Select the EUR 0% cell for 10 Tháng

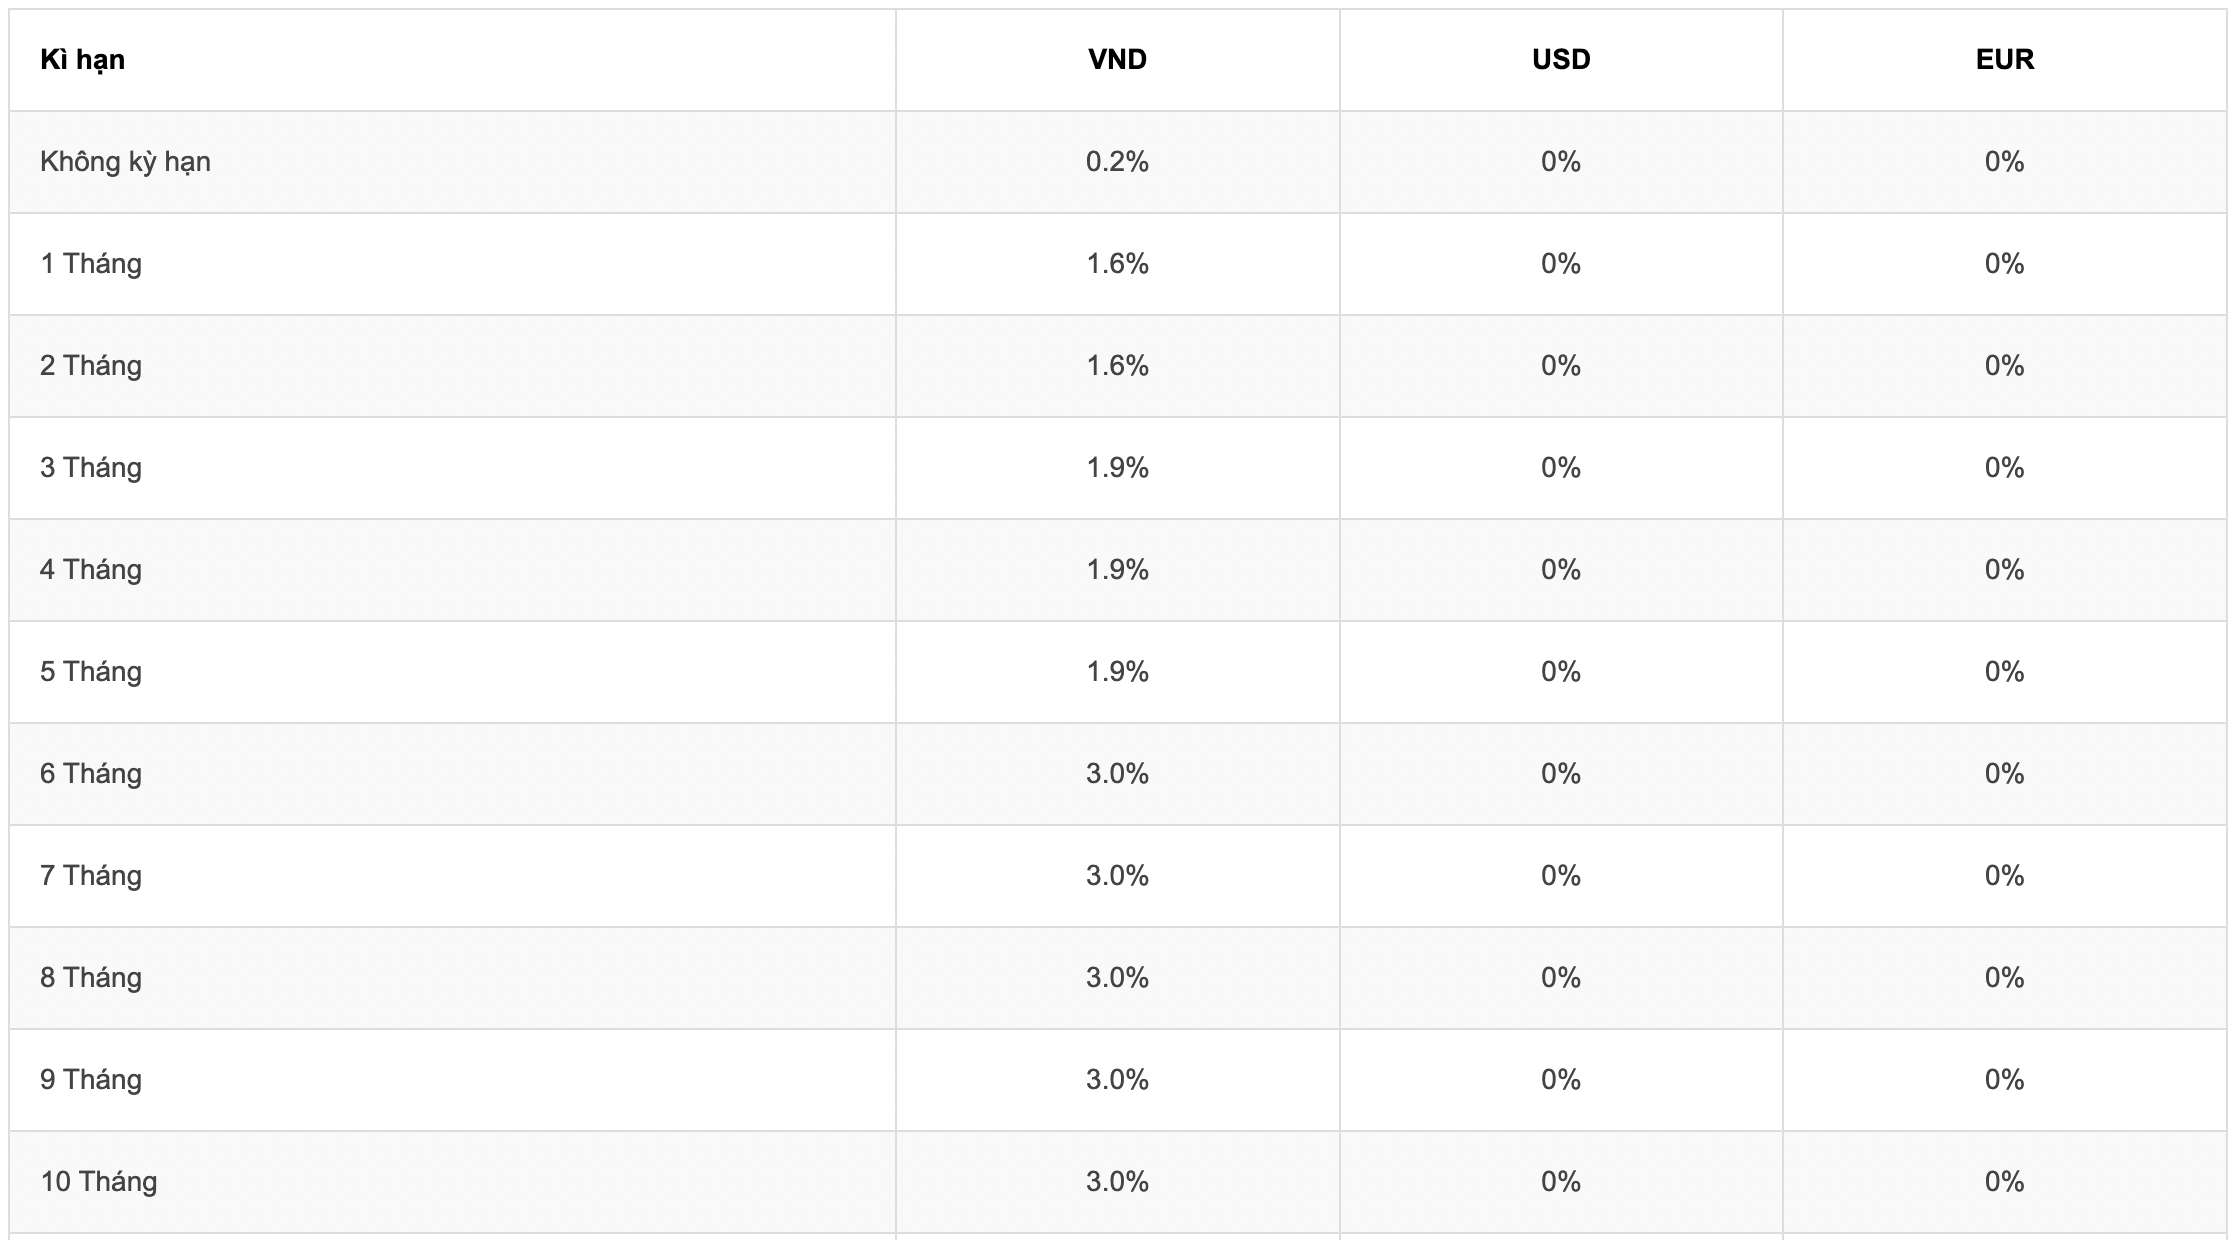coord(2005,1182)
